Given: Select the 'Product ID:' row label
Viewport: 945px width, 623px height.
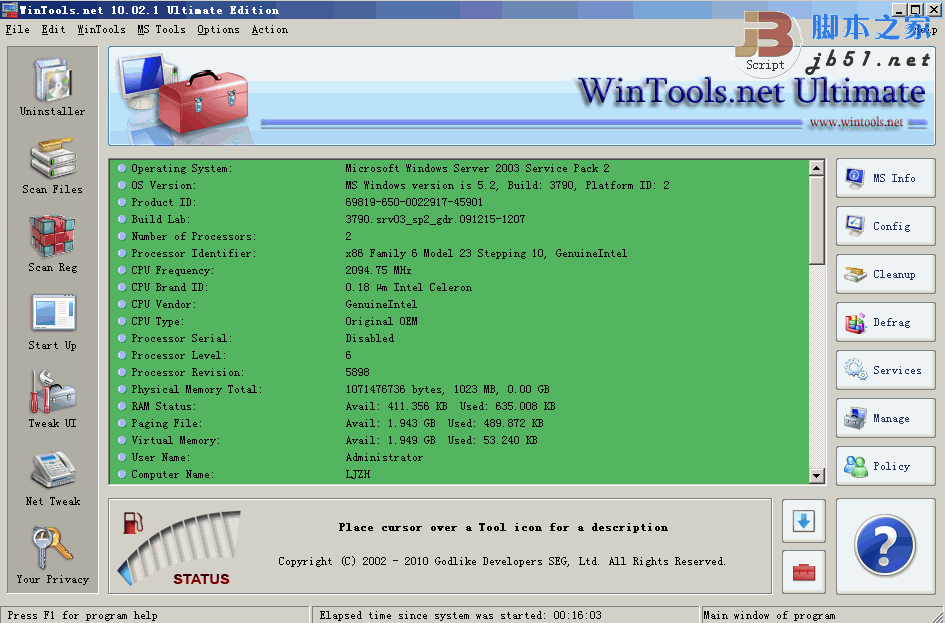Looking at the screenshot, I should (163, 202).
